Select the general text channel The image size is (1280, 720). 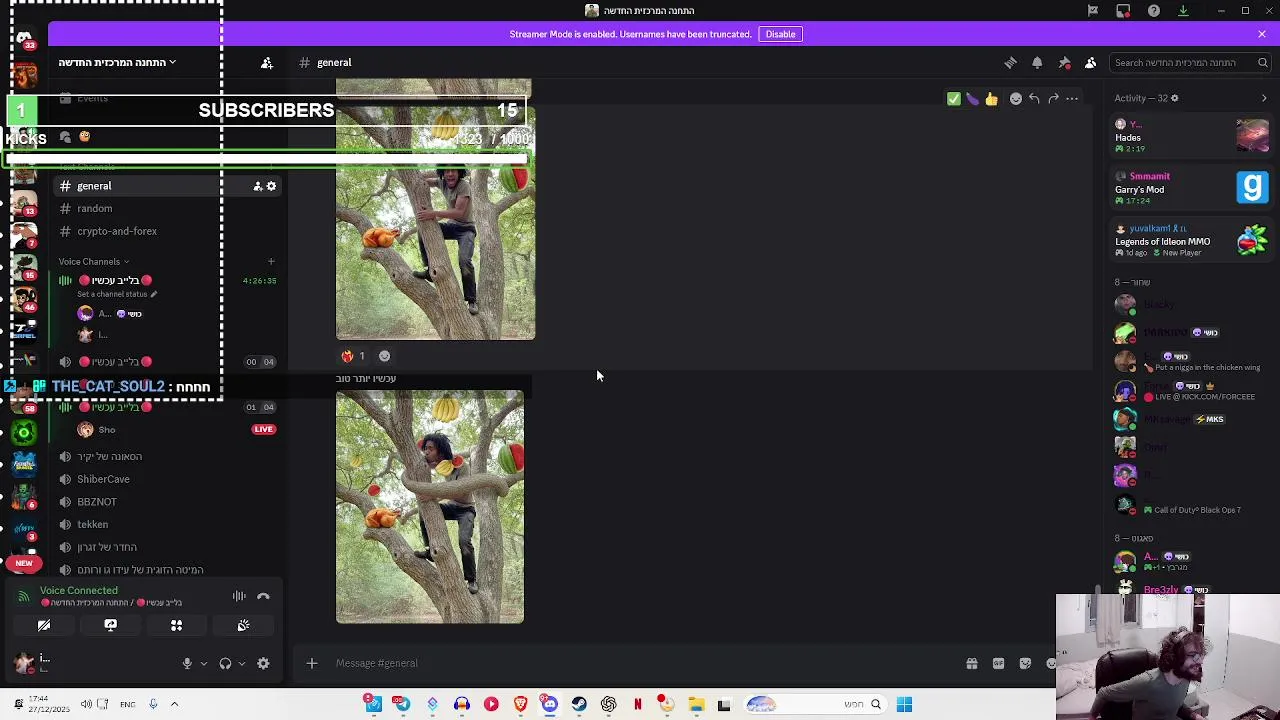tap(166, 186)
